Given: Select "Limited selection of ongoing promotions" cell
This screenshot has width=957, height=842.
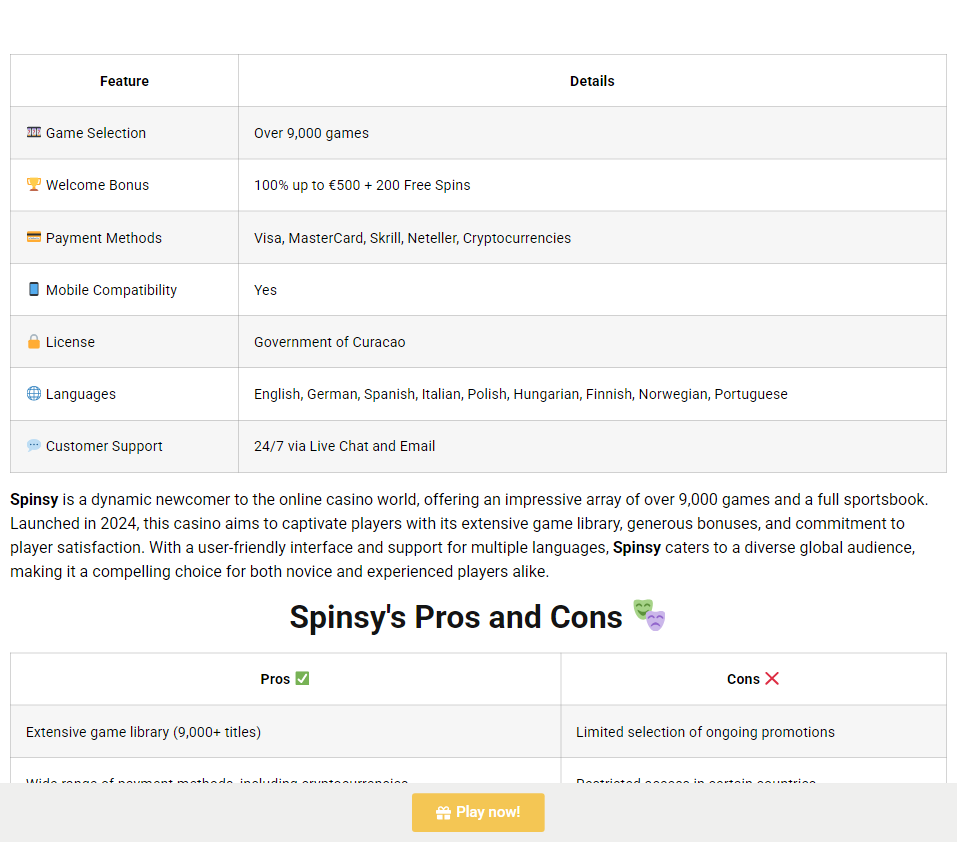Looking at the screenshot, I should (x=754, y=732).
